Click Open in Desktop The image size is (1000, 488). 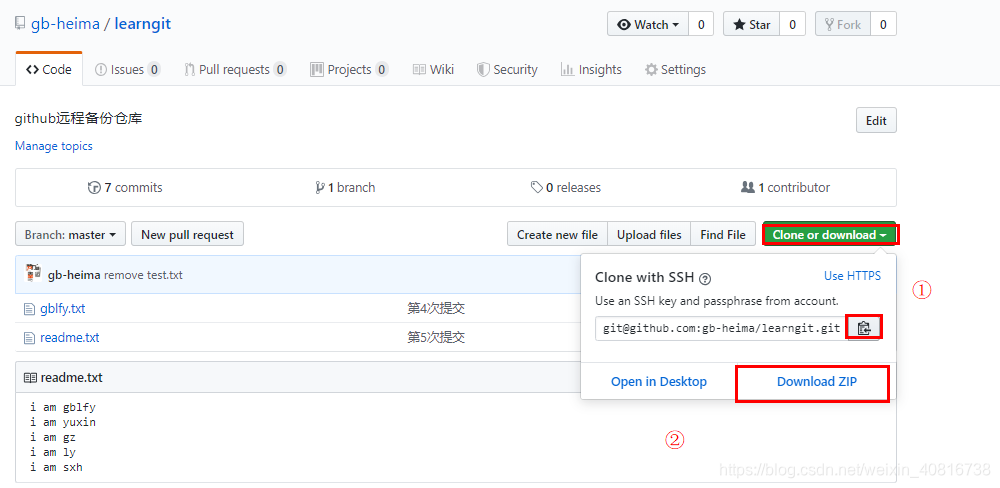click(x=659, y=381)
